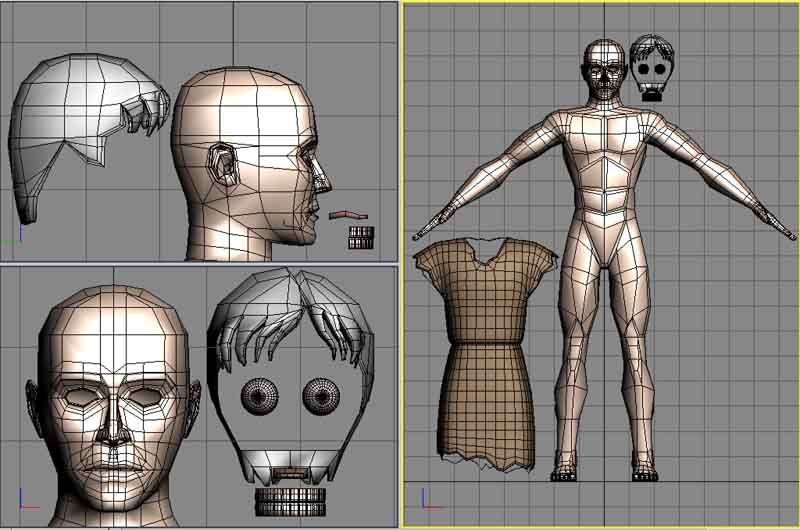
Task: Click the nose of the profile head
Action: [321, 176]
